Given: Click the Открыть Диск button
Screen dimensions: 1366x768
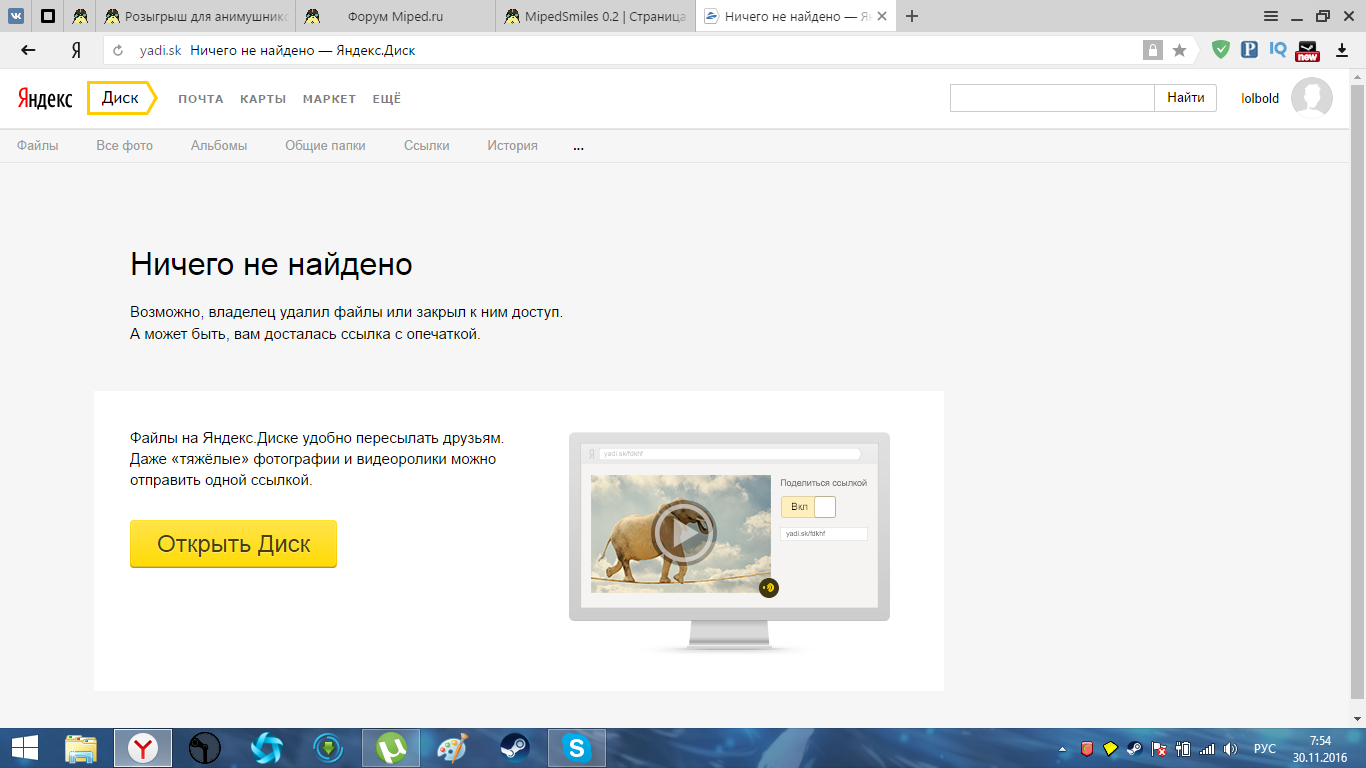Looking at the screenshot, I should click(233, 544).
